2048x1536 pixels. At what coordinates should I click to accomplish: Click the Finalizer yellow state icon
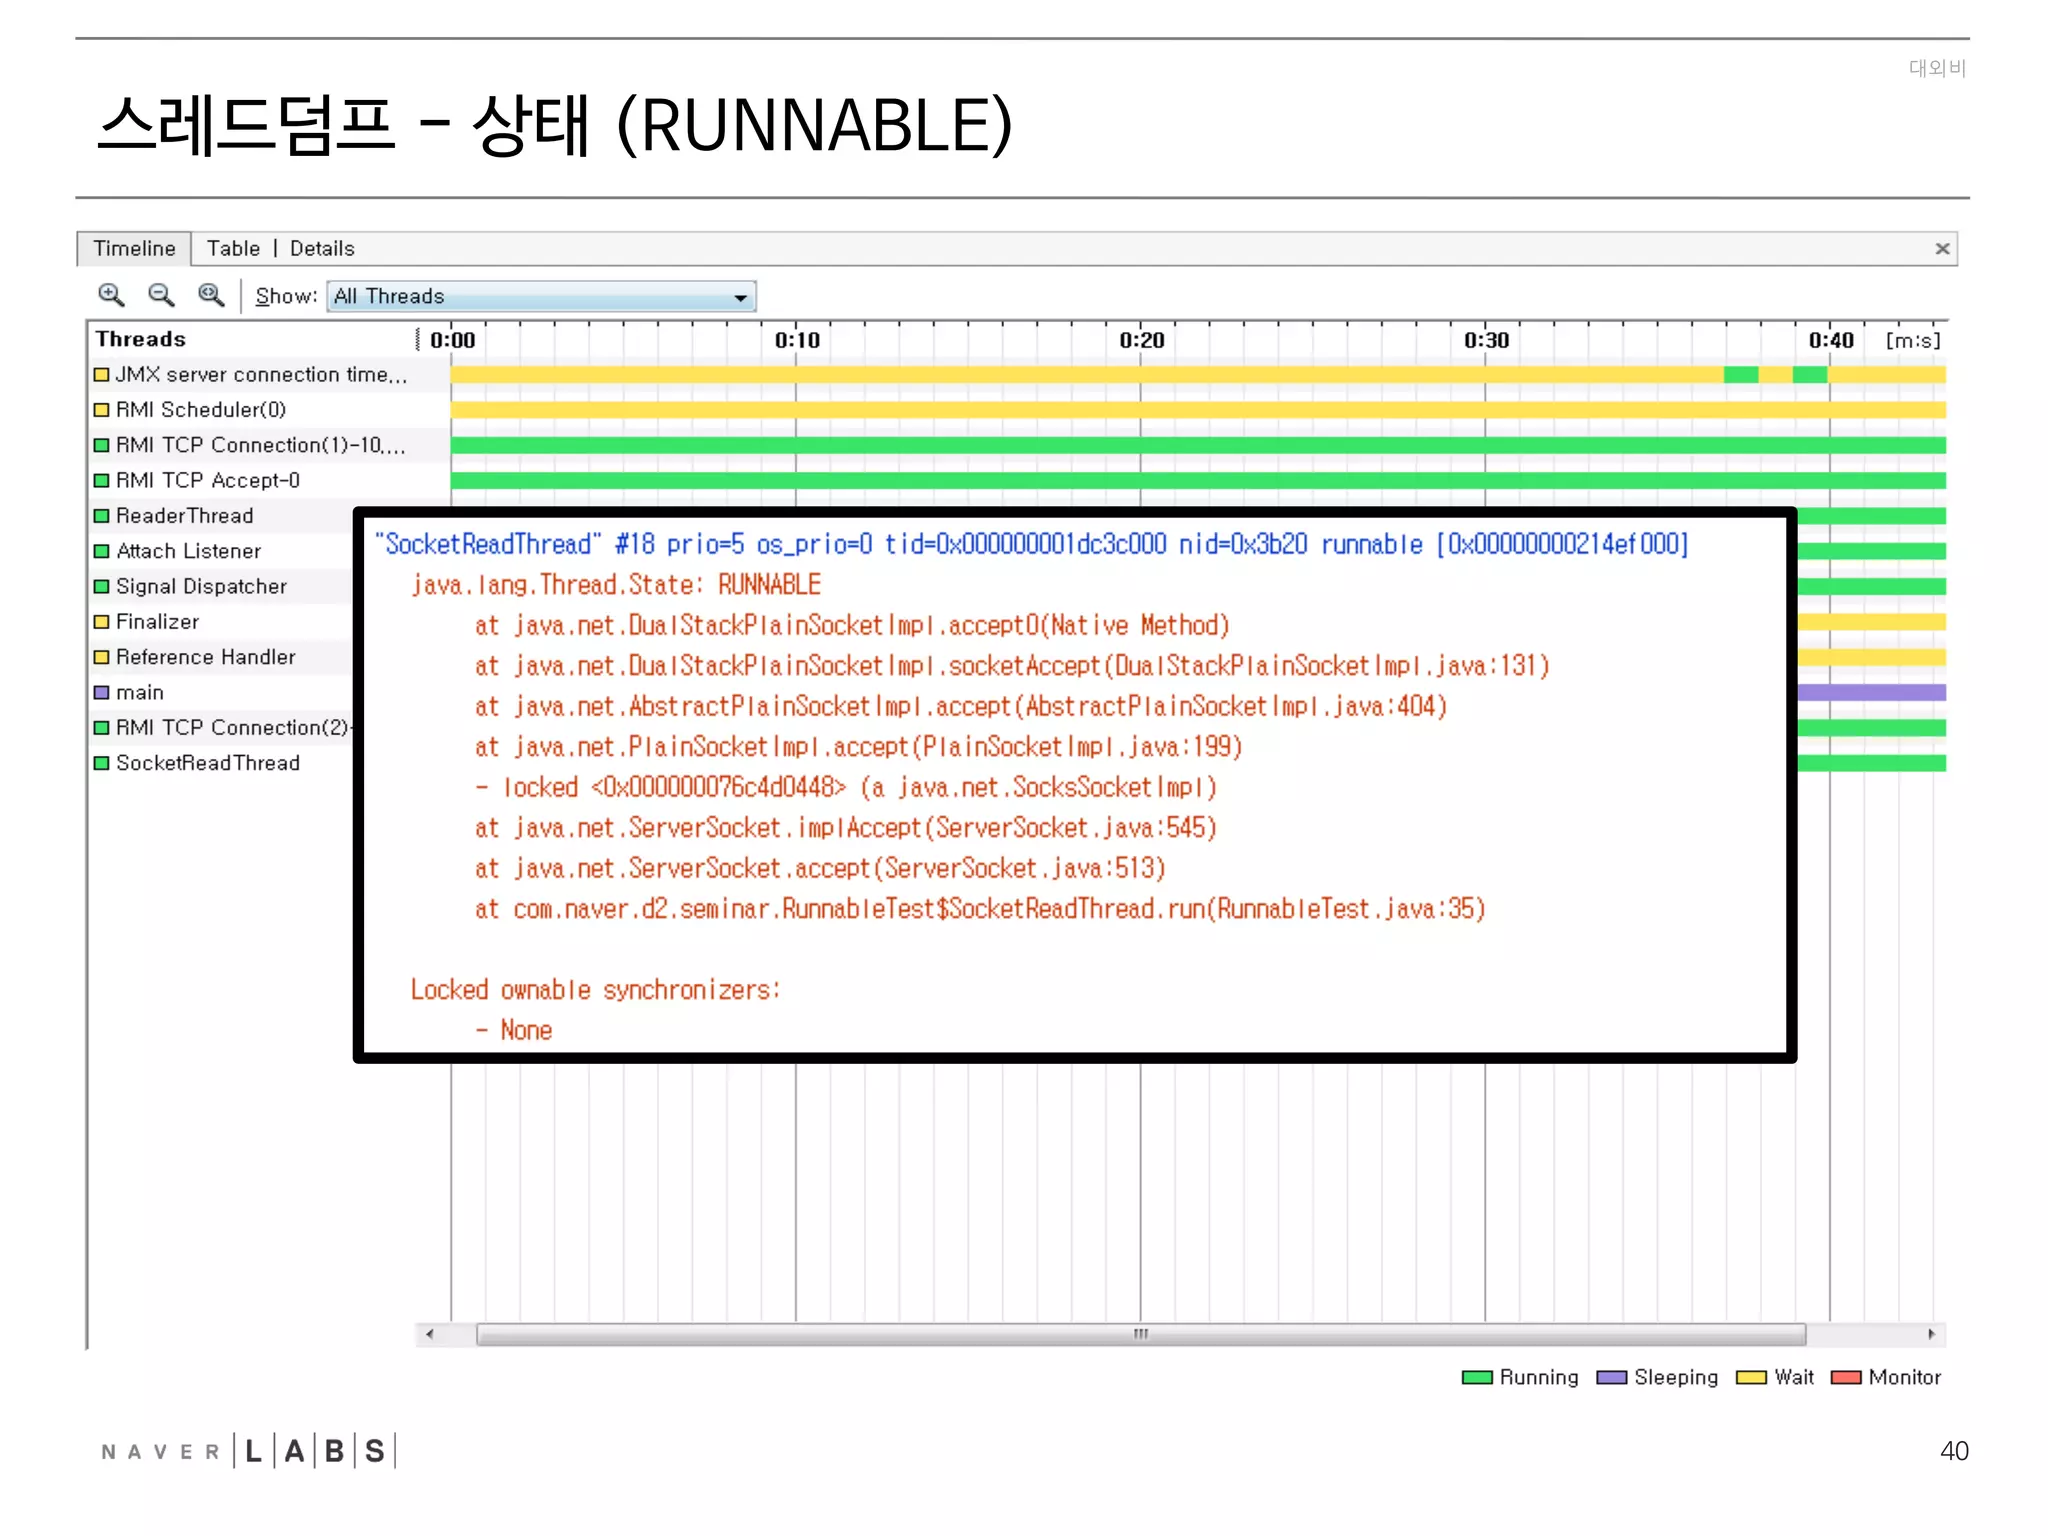[101, 622]
